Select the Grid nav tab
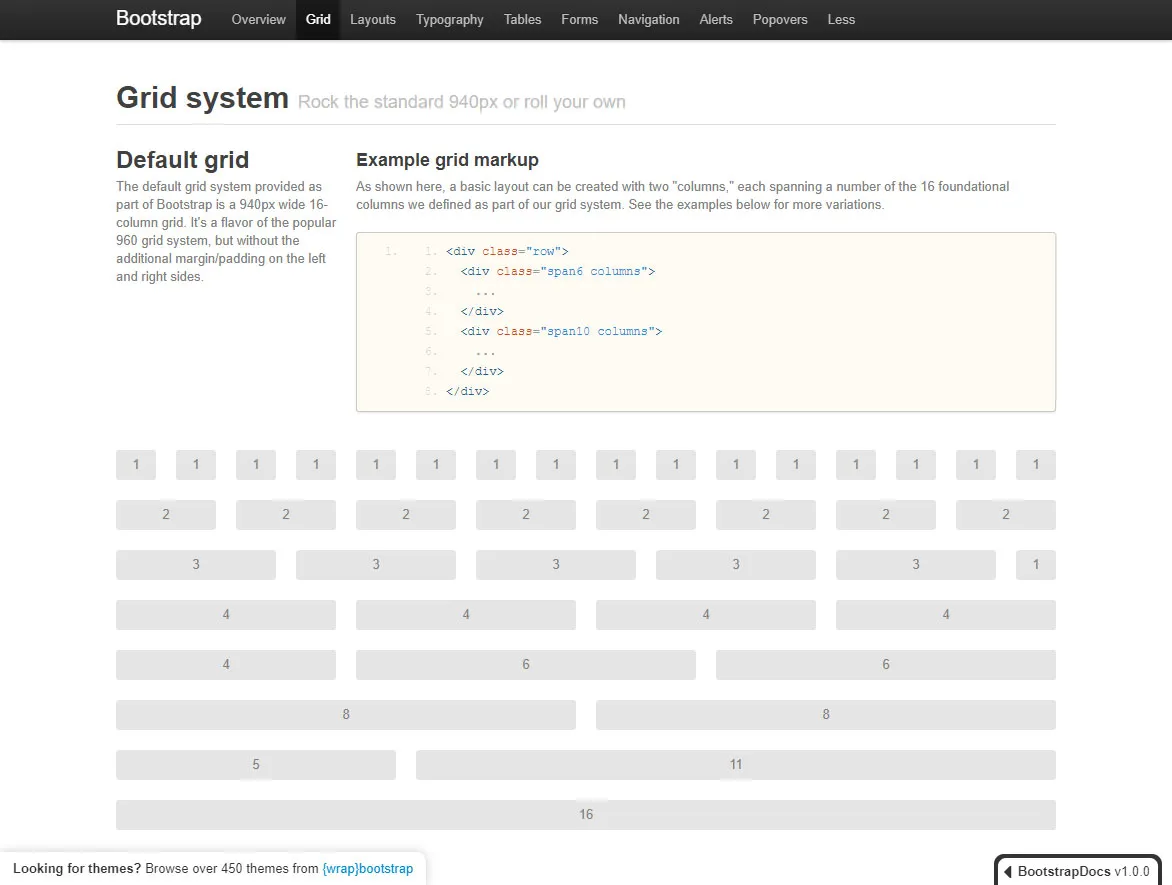The image size is (1172, 885). click(x=318, y=19)
